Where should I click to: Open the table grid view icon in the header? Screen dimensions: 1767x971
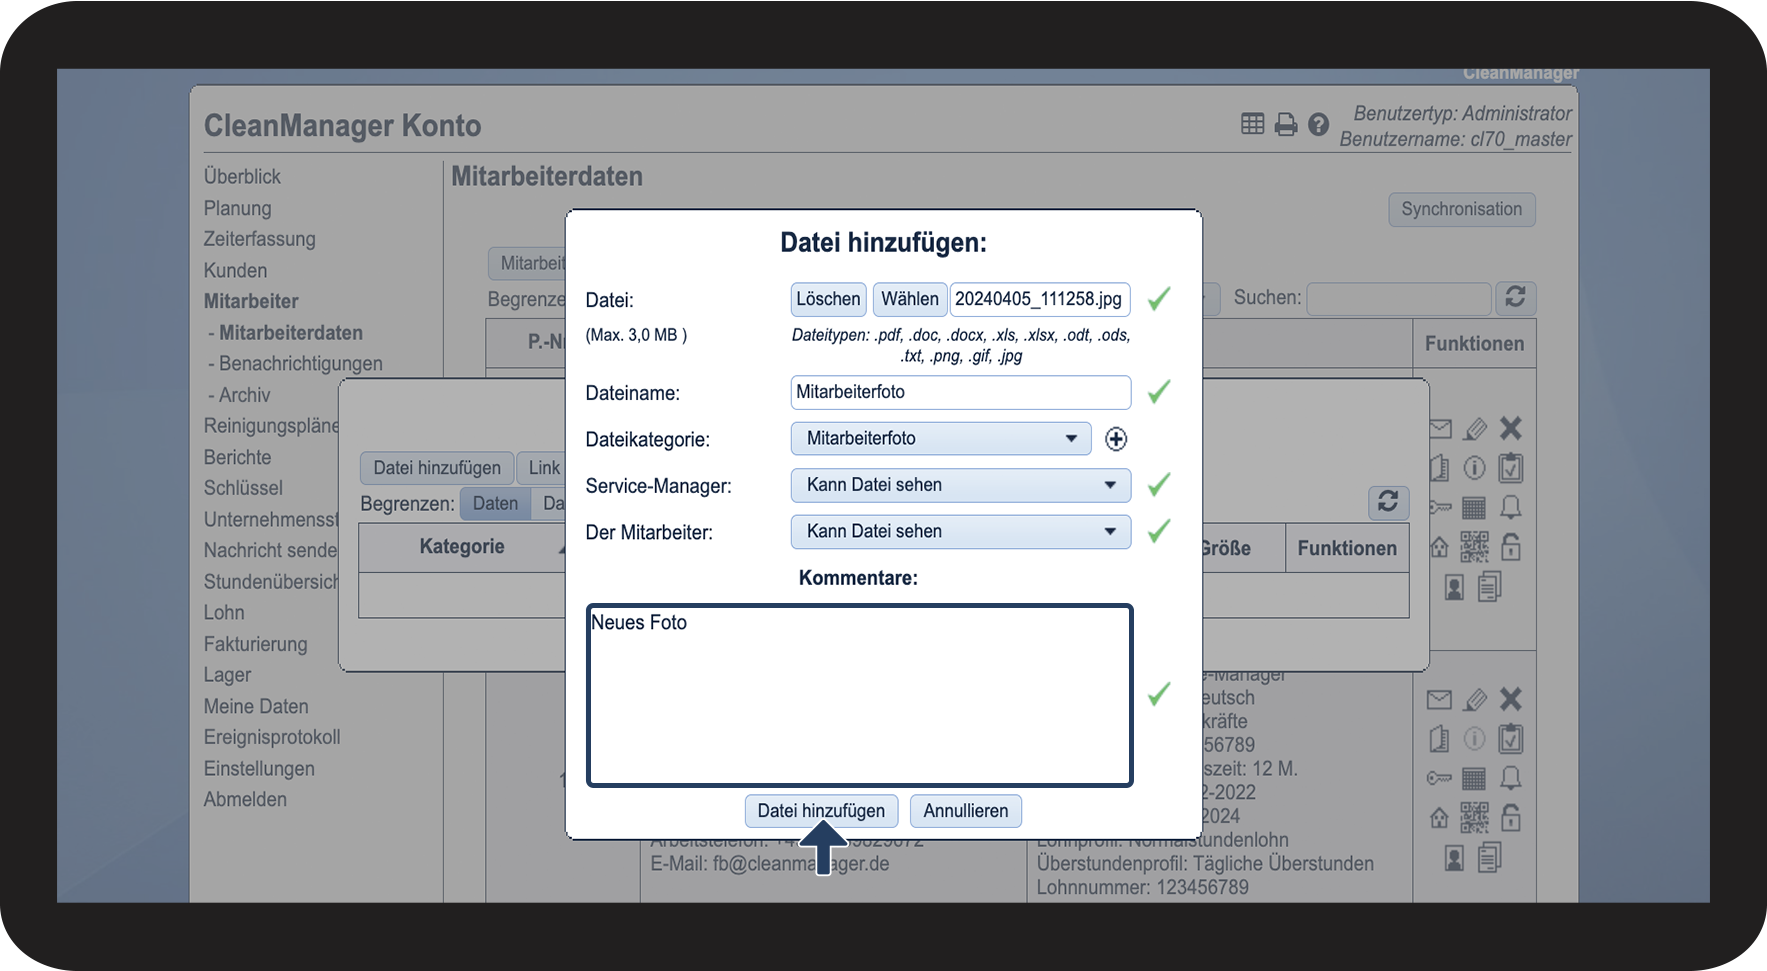(x=1252, y=124)
